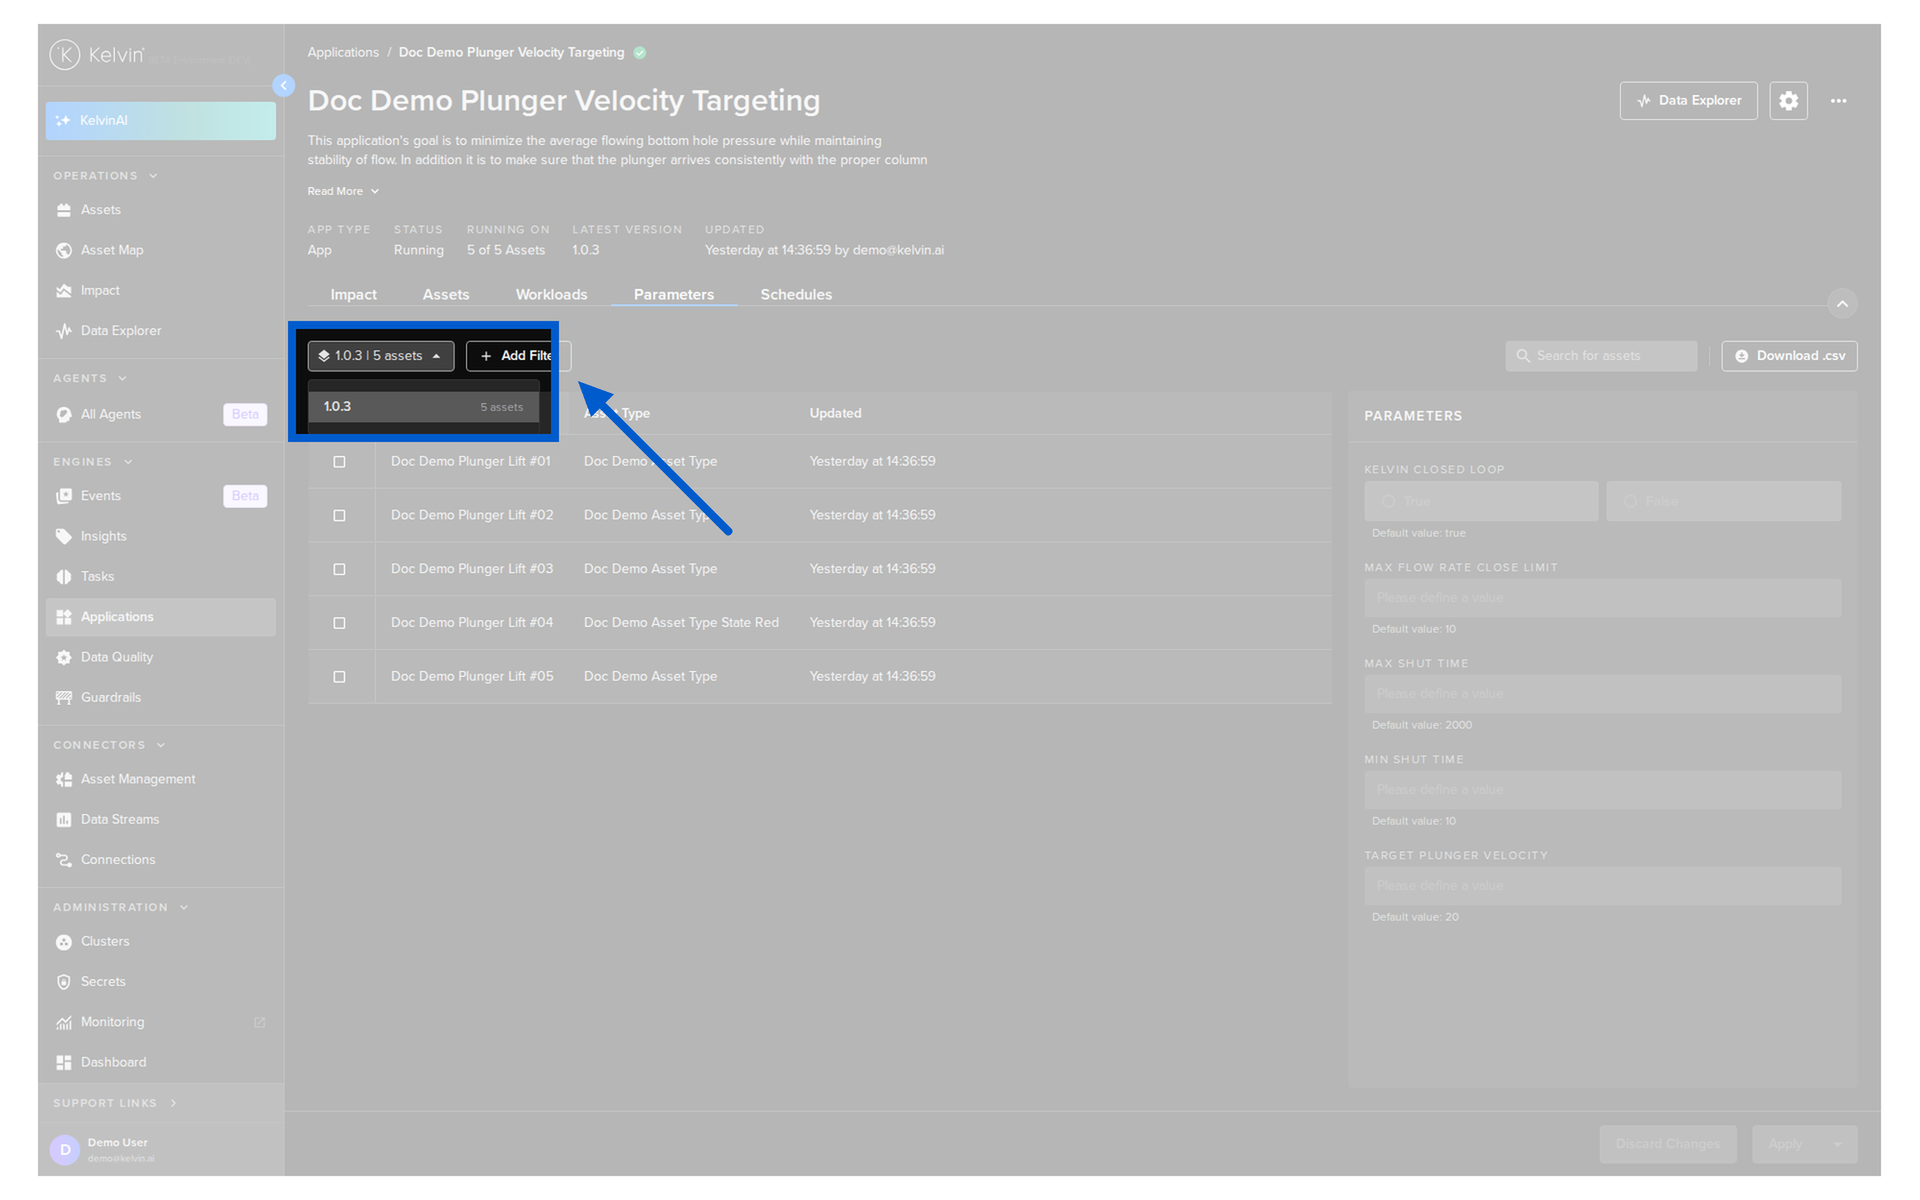
Task: Switch to the Impact tab
Action: pos(353,295)
